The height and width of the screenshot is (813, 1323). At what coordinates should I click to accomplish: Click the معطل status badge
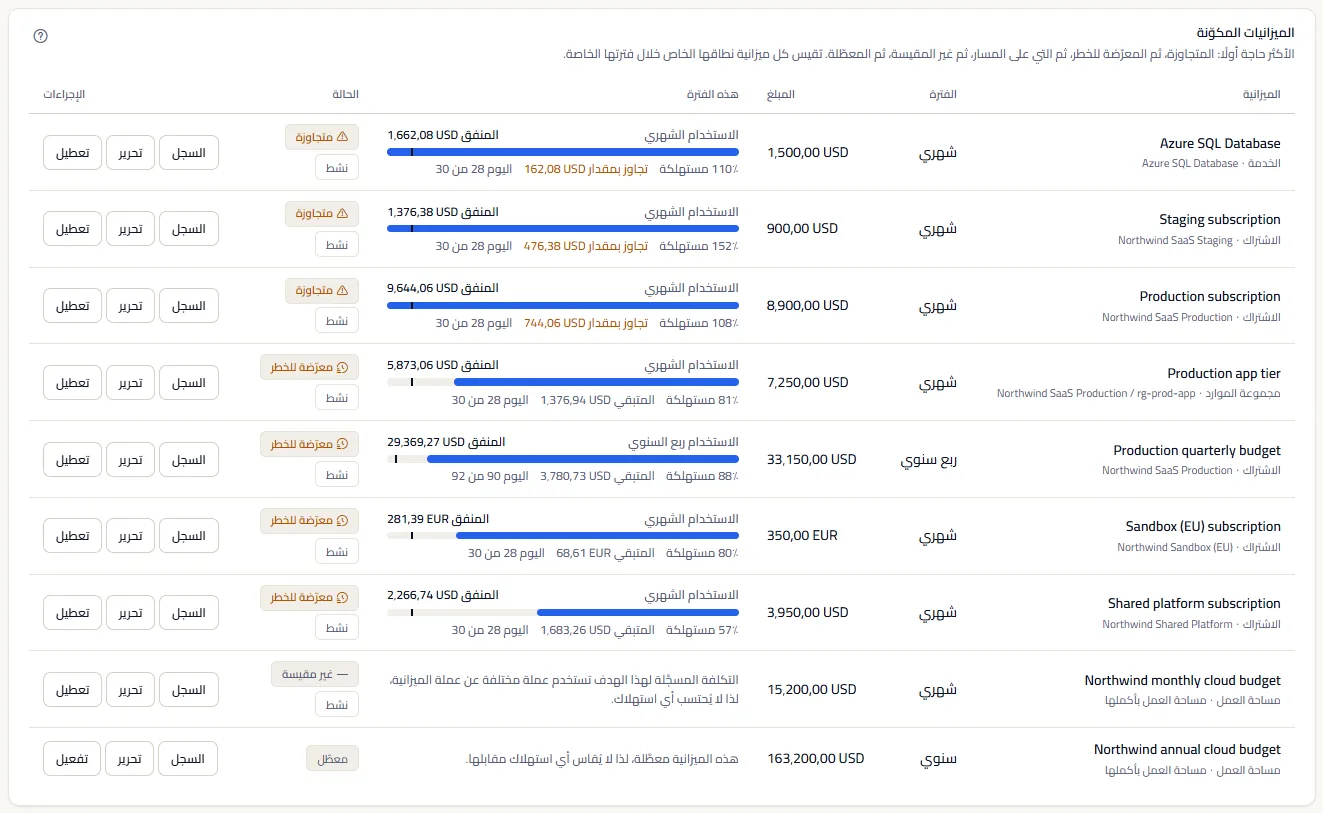pos(332,759)
